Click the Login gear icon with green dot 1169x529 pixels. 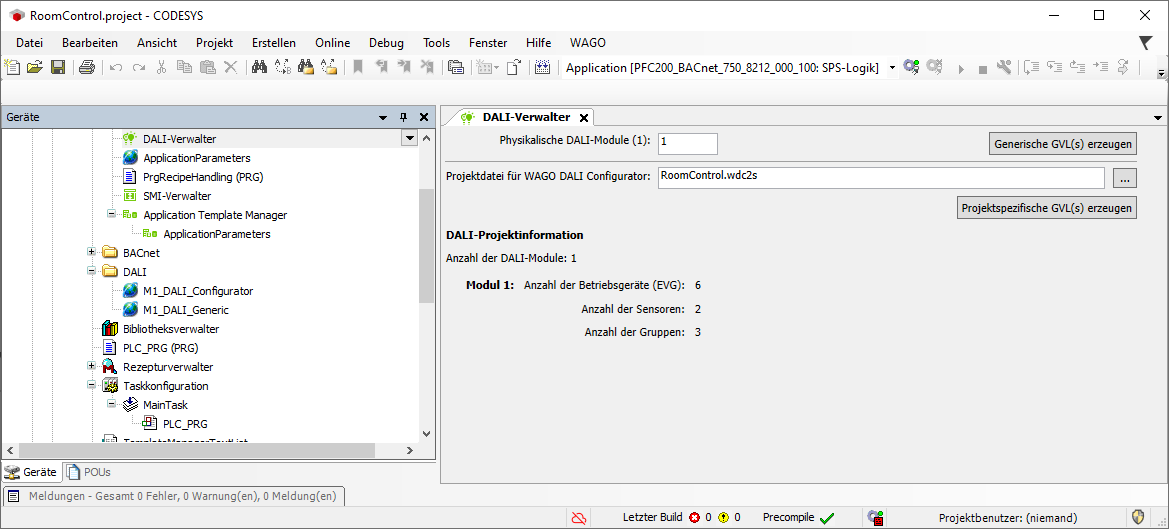point(910,68)
